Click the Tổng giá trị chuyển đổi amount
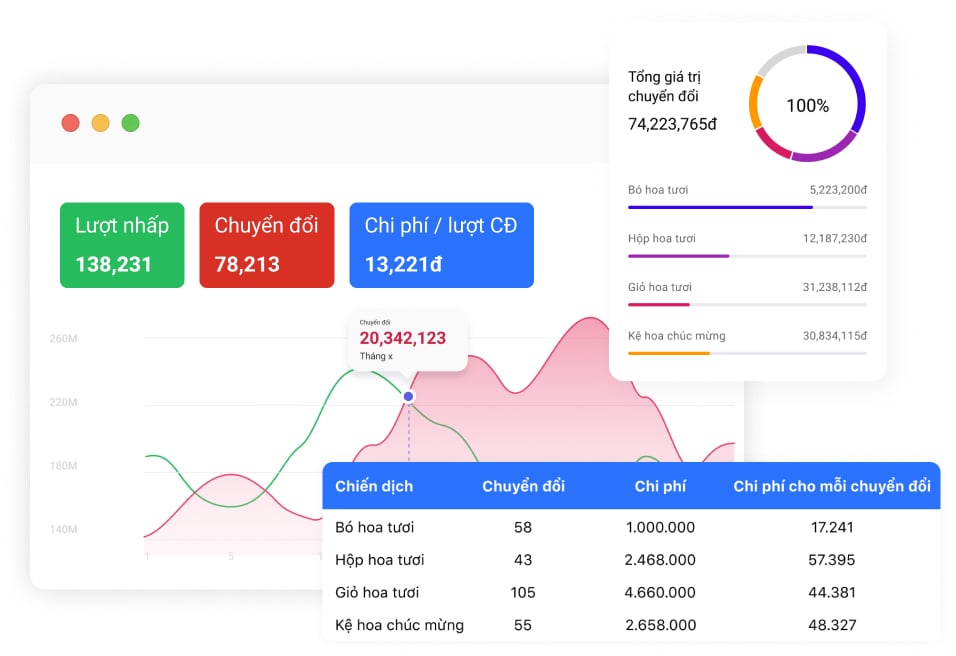Screen dimensions: 956x656 pyautogui.click(x=672, y=124)
